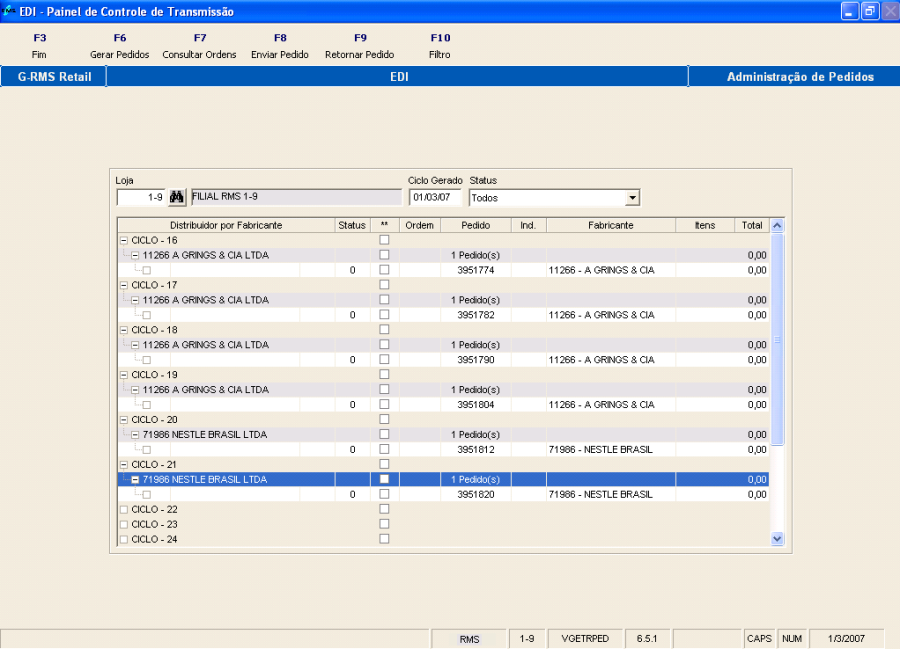Collapse NESTLE BRASIL node under CICLO - 20
Screen dimensions: 900x649
point(135,435)
